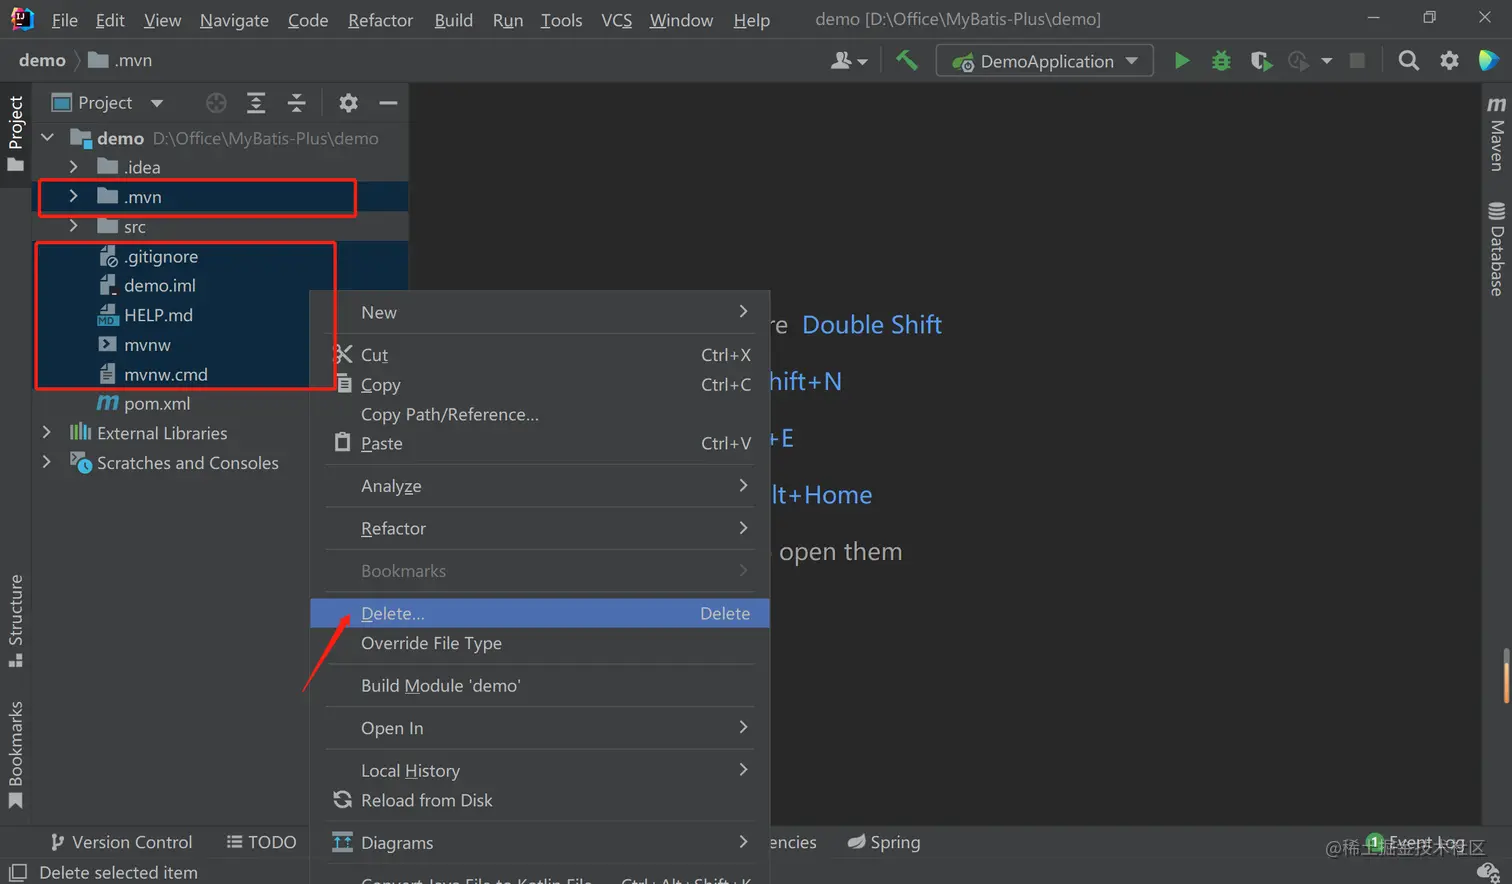Image resolution: width=1512 pixels, height=884 pixels.
Task: Choose Cut in the context menu
Action: 540,355
